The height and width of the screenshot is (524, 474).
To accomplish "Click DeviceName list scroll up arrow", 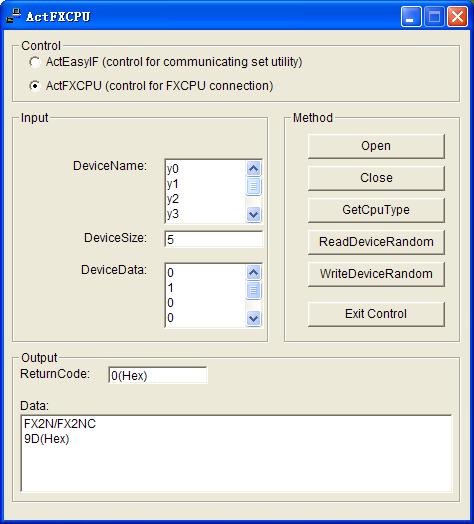I will tap(253, 168).
